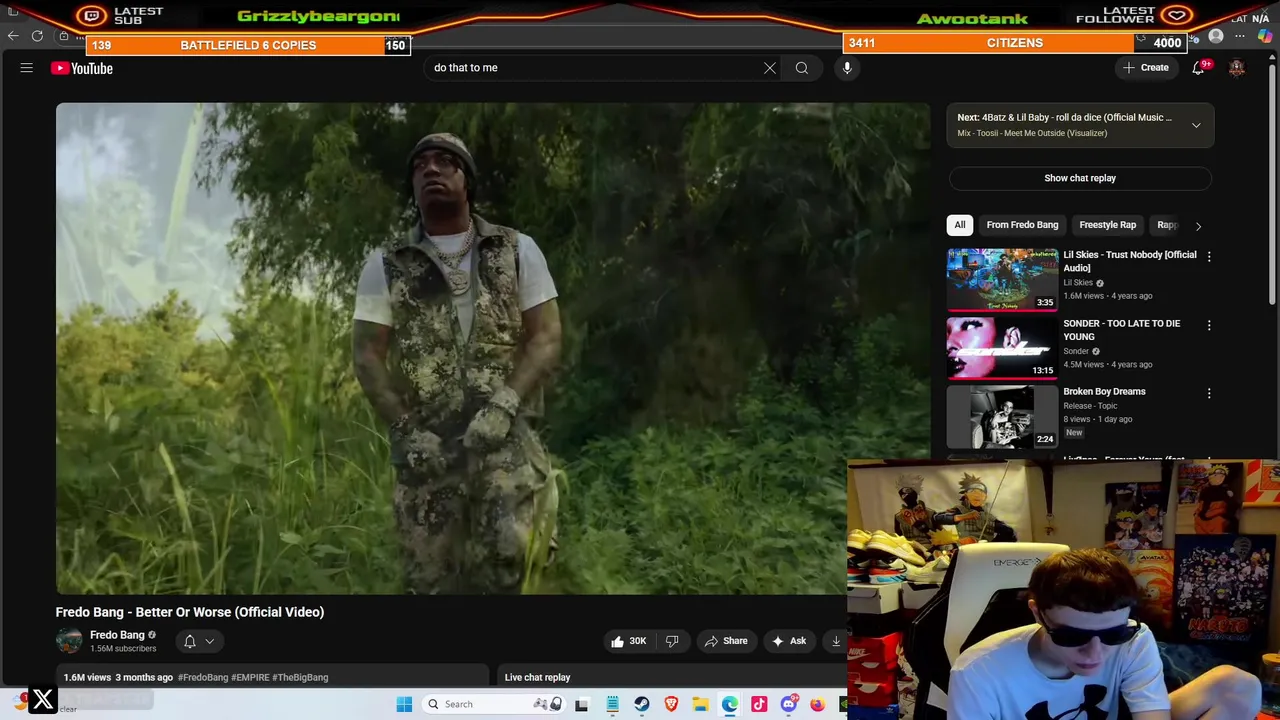Share the video
Viewport: 1280px width, 720px height.
pos(726,641)
